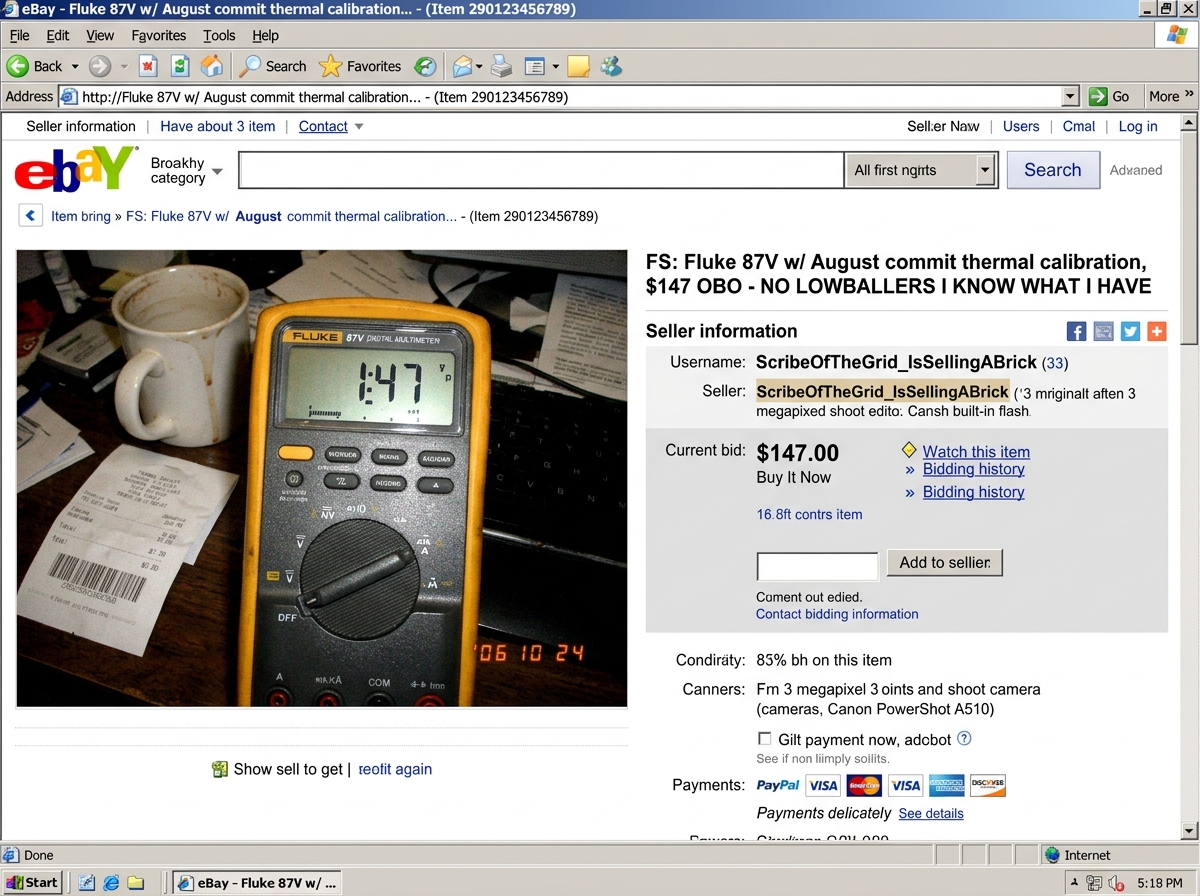
Task: Open seller feedback score (33) link
Action: coord(1055,363)
